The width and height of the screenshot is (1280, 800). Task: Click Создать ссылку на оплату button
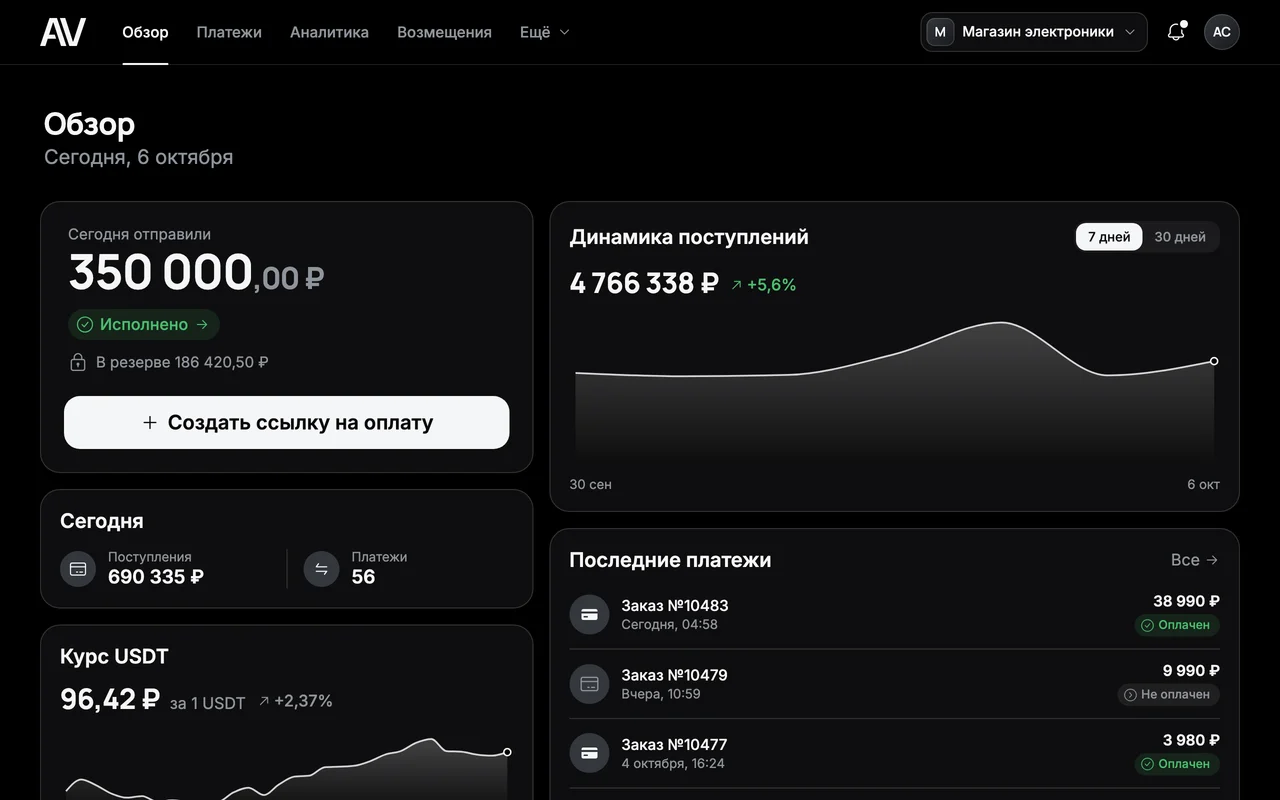point(287,422)
